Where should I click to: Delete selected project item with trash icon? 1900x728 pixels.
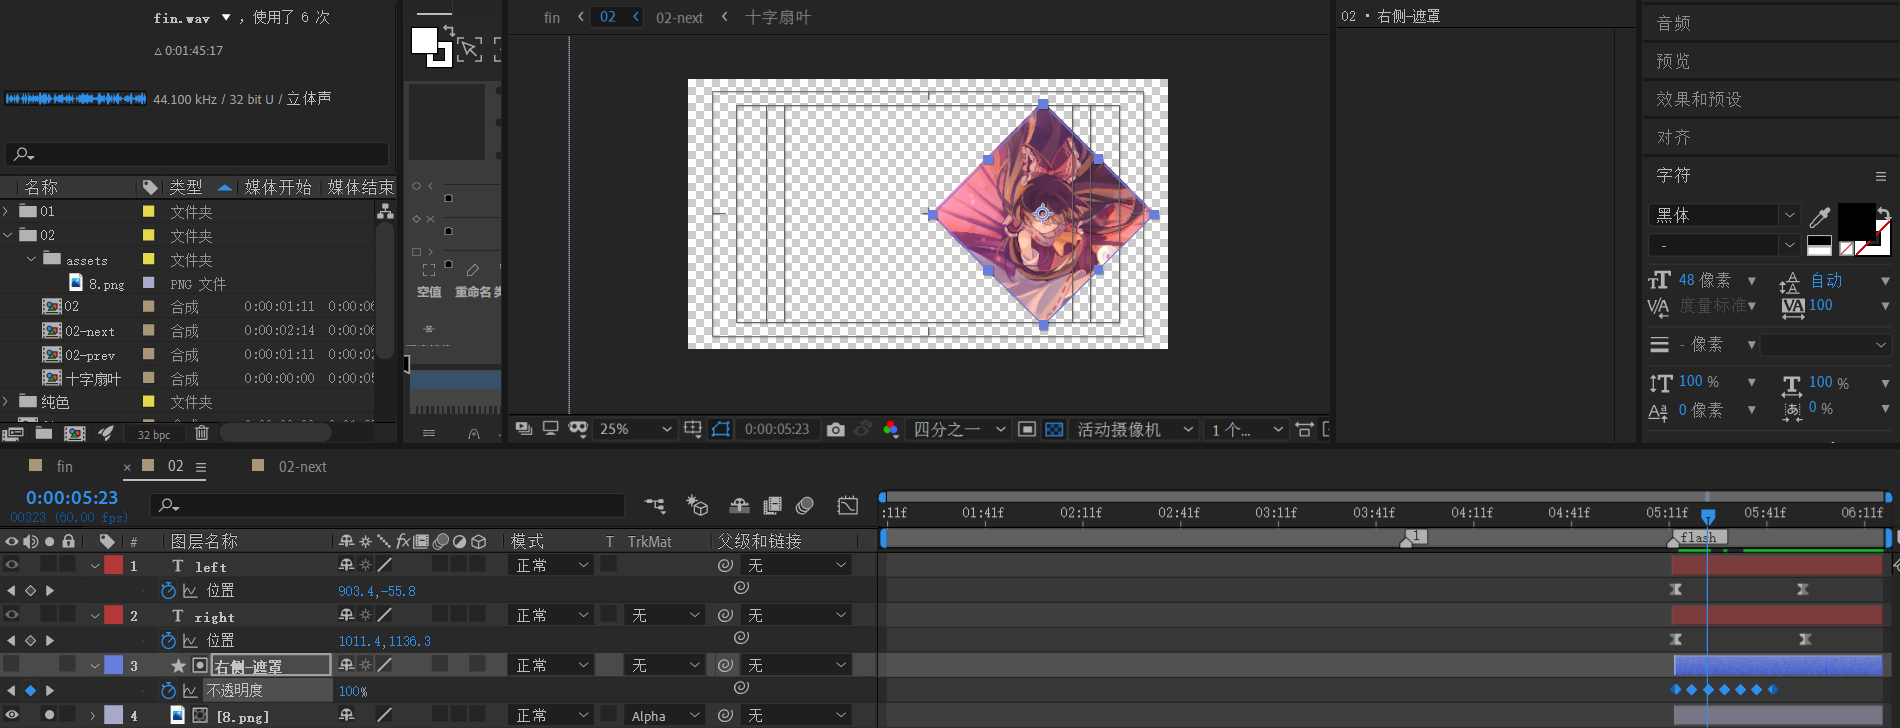[202, 433]
